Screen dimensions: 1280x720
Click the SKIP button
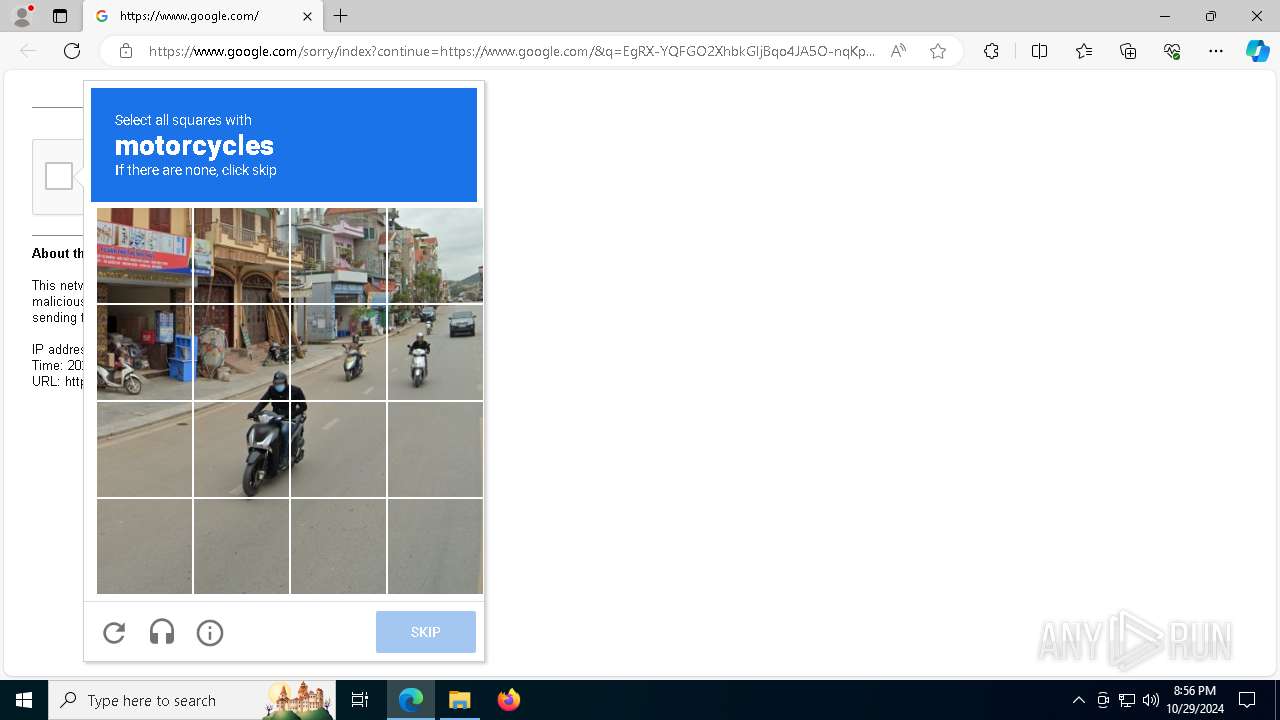[426, 632]
